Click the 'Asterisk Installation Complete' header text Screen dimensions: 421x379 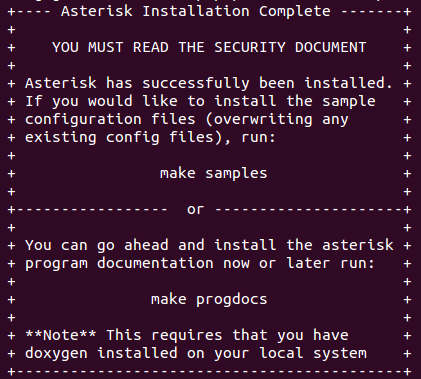point(196,11)
